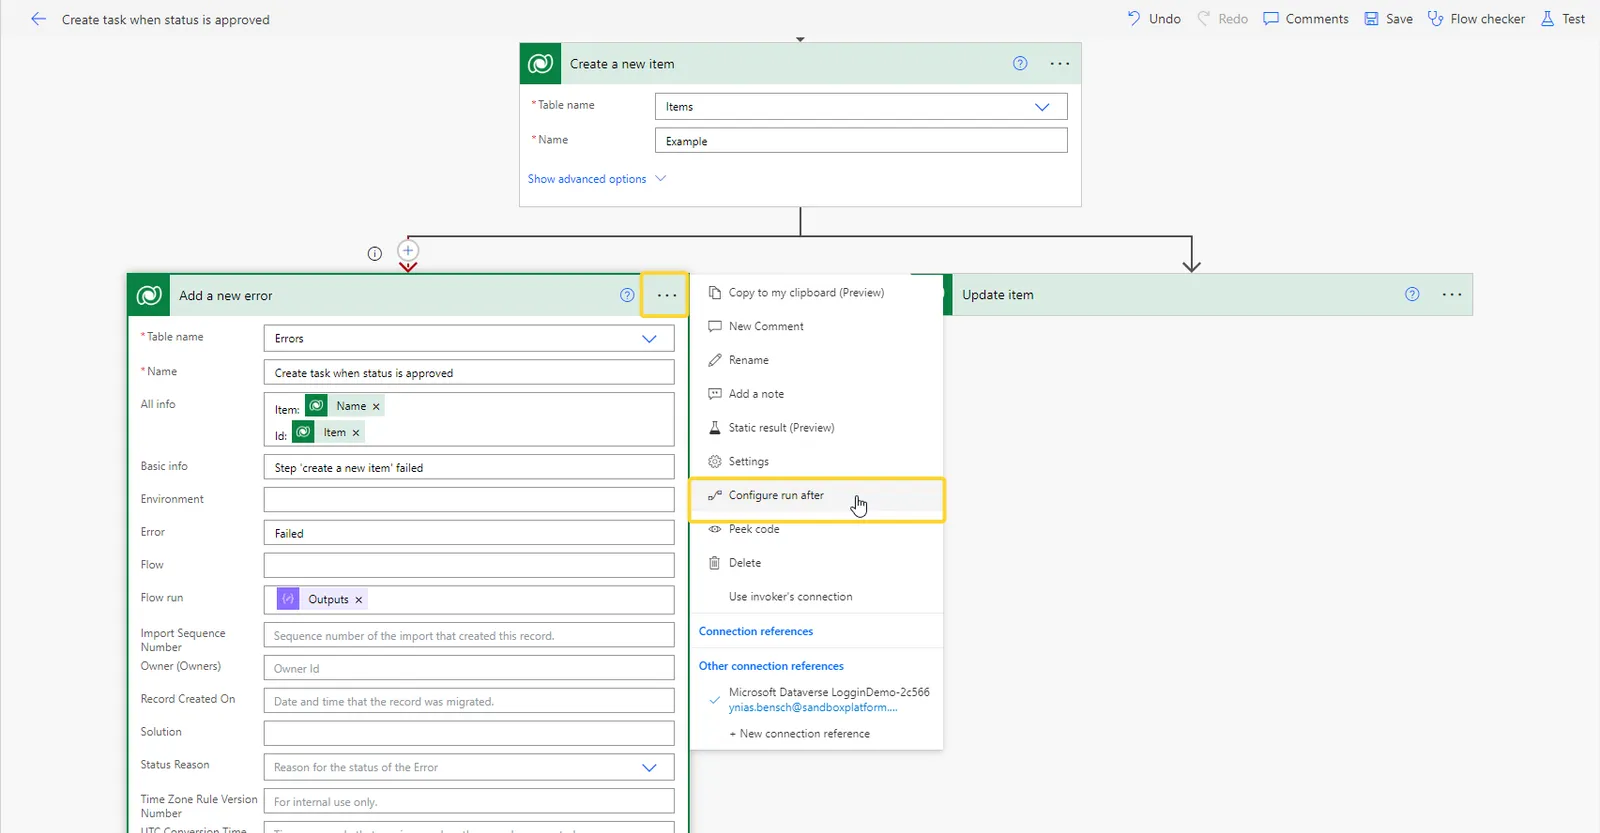
Task: Remove the Outputs token from Flow run
Action: (x=359, y=600)
